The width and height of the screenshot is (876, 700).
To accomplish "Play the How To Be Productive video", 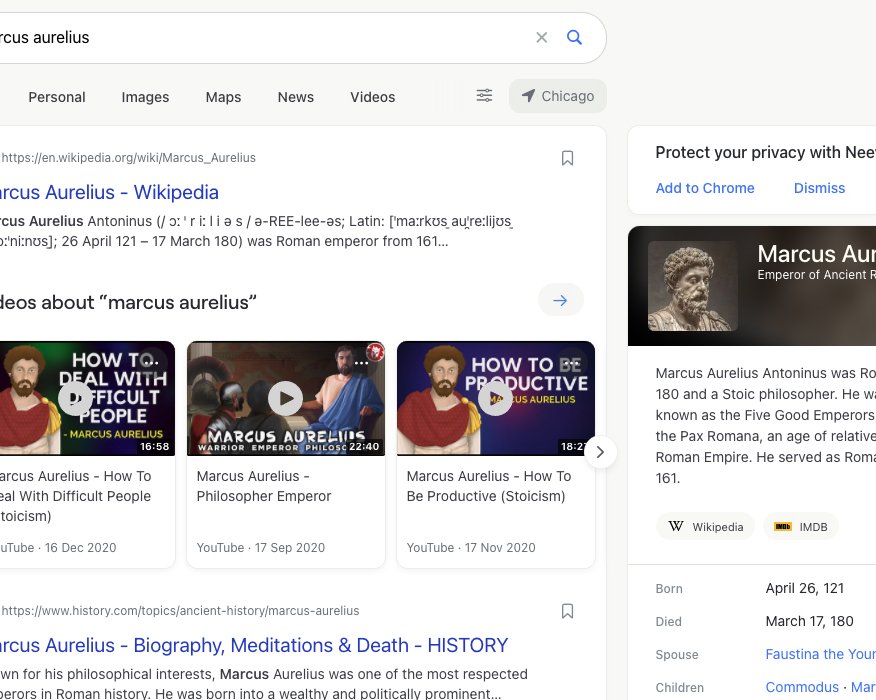I will [x=496, y=398].
